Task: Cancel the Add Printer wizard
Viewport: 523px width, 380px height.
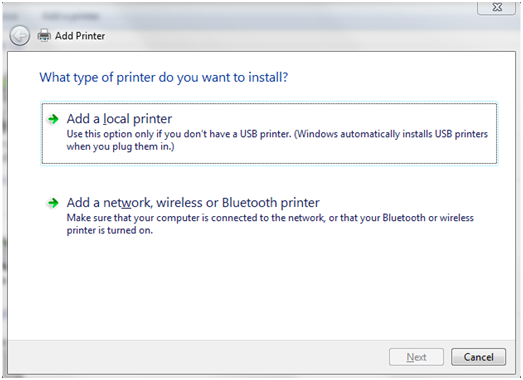Action: (x=478, y=357)
